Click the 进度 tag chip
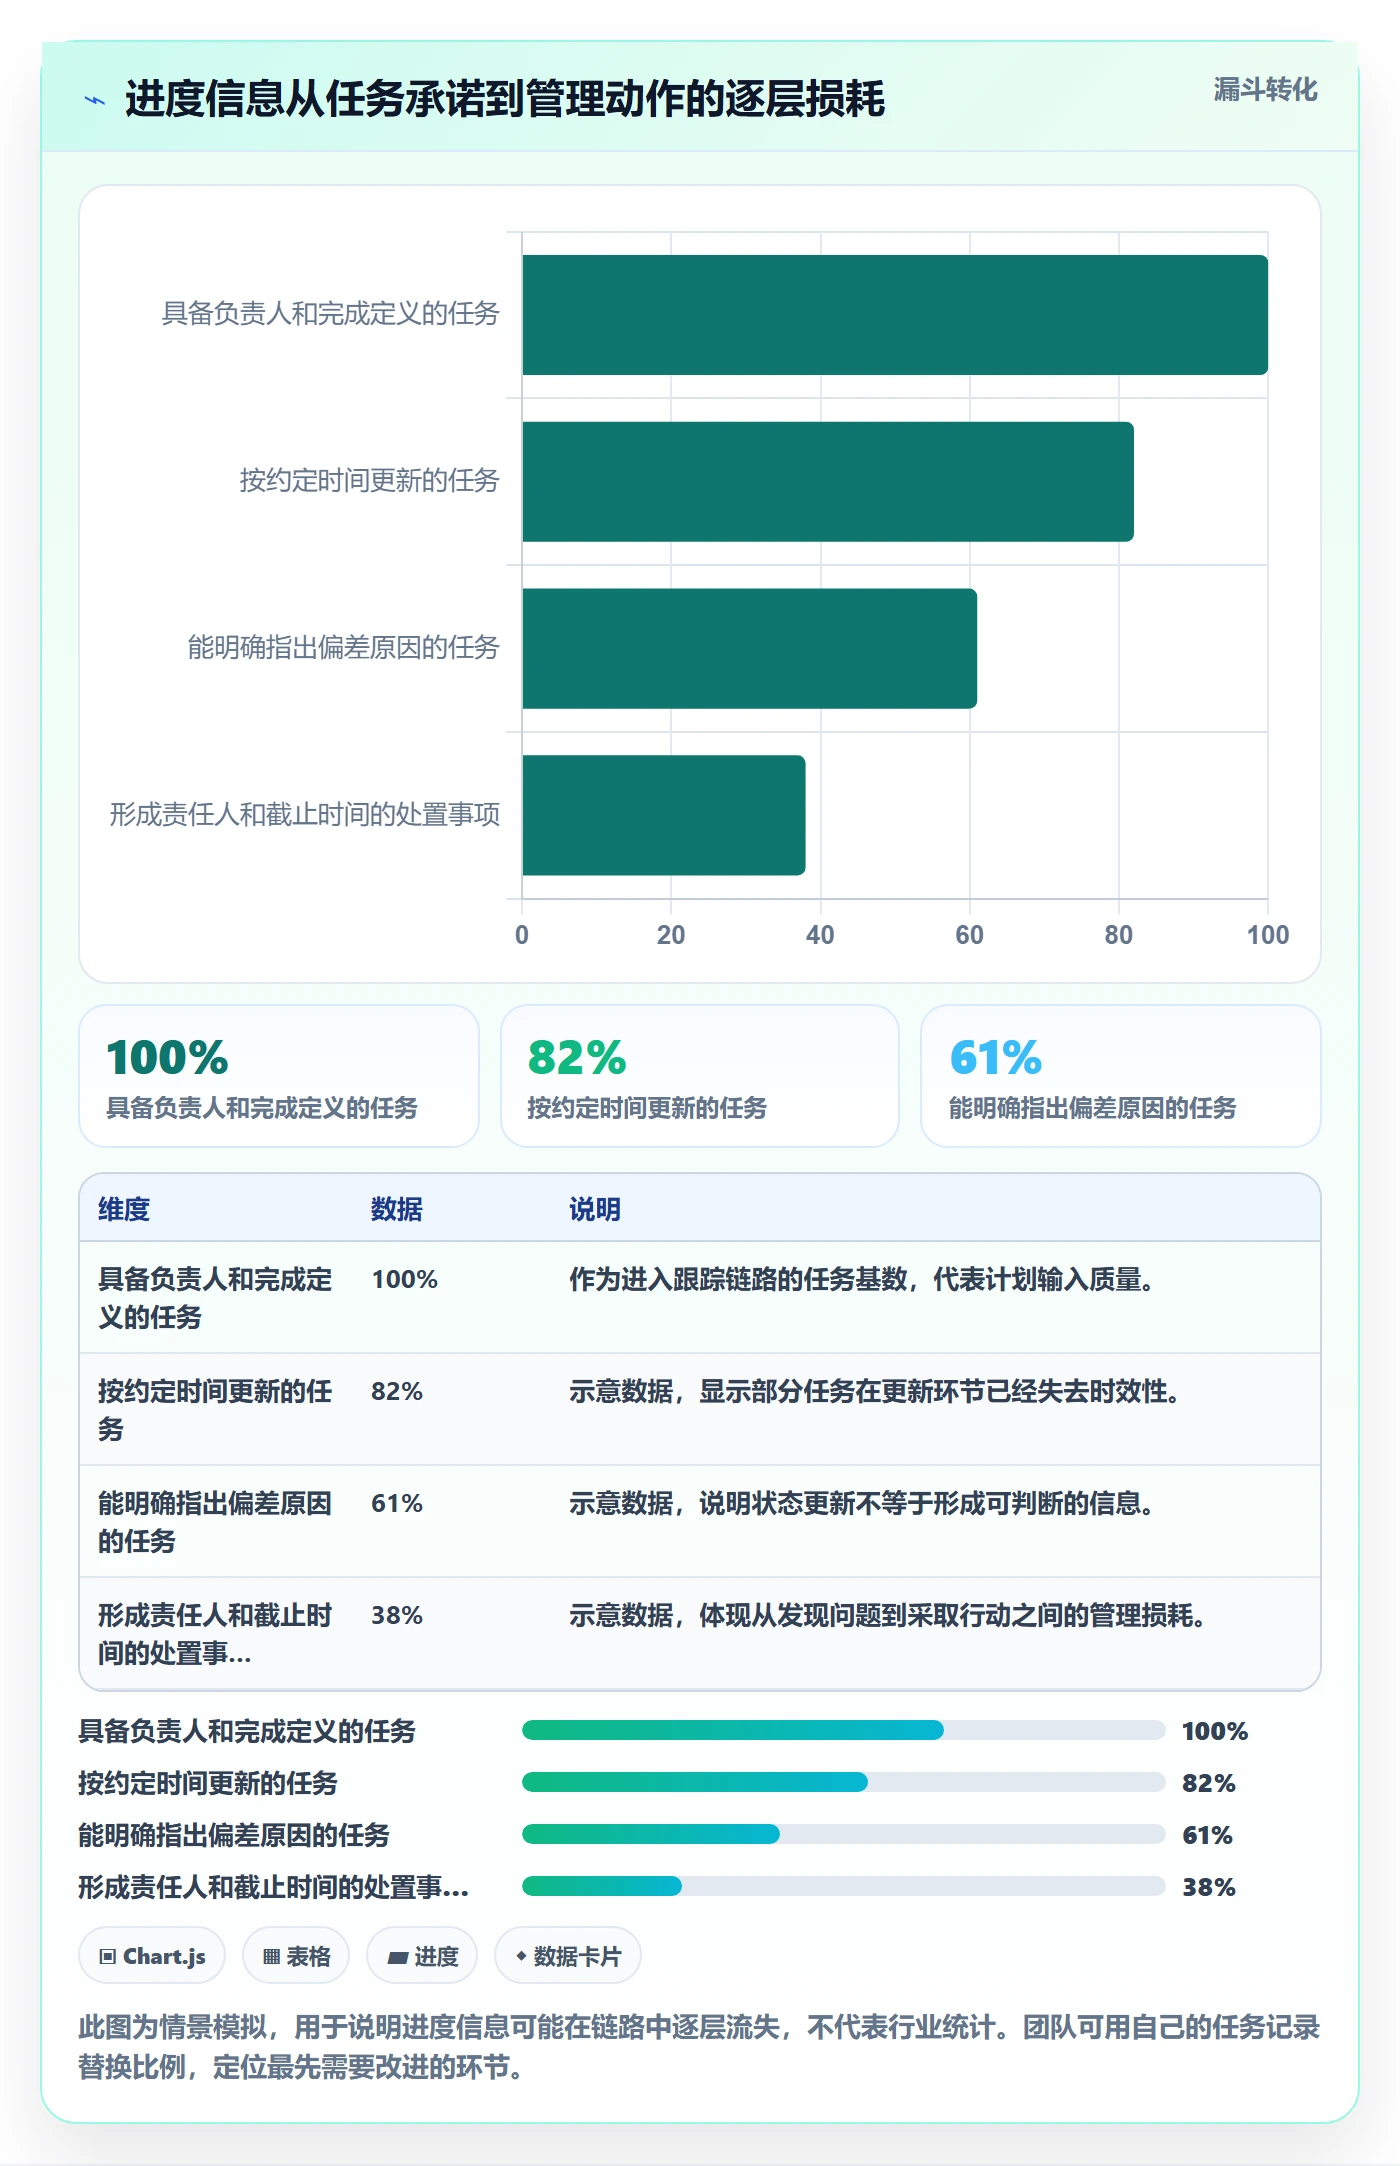Image resolution: width=1400 pixels, height=2166 pixels. click(422, 1955)
